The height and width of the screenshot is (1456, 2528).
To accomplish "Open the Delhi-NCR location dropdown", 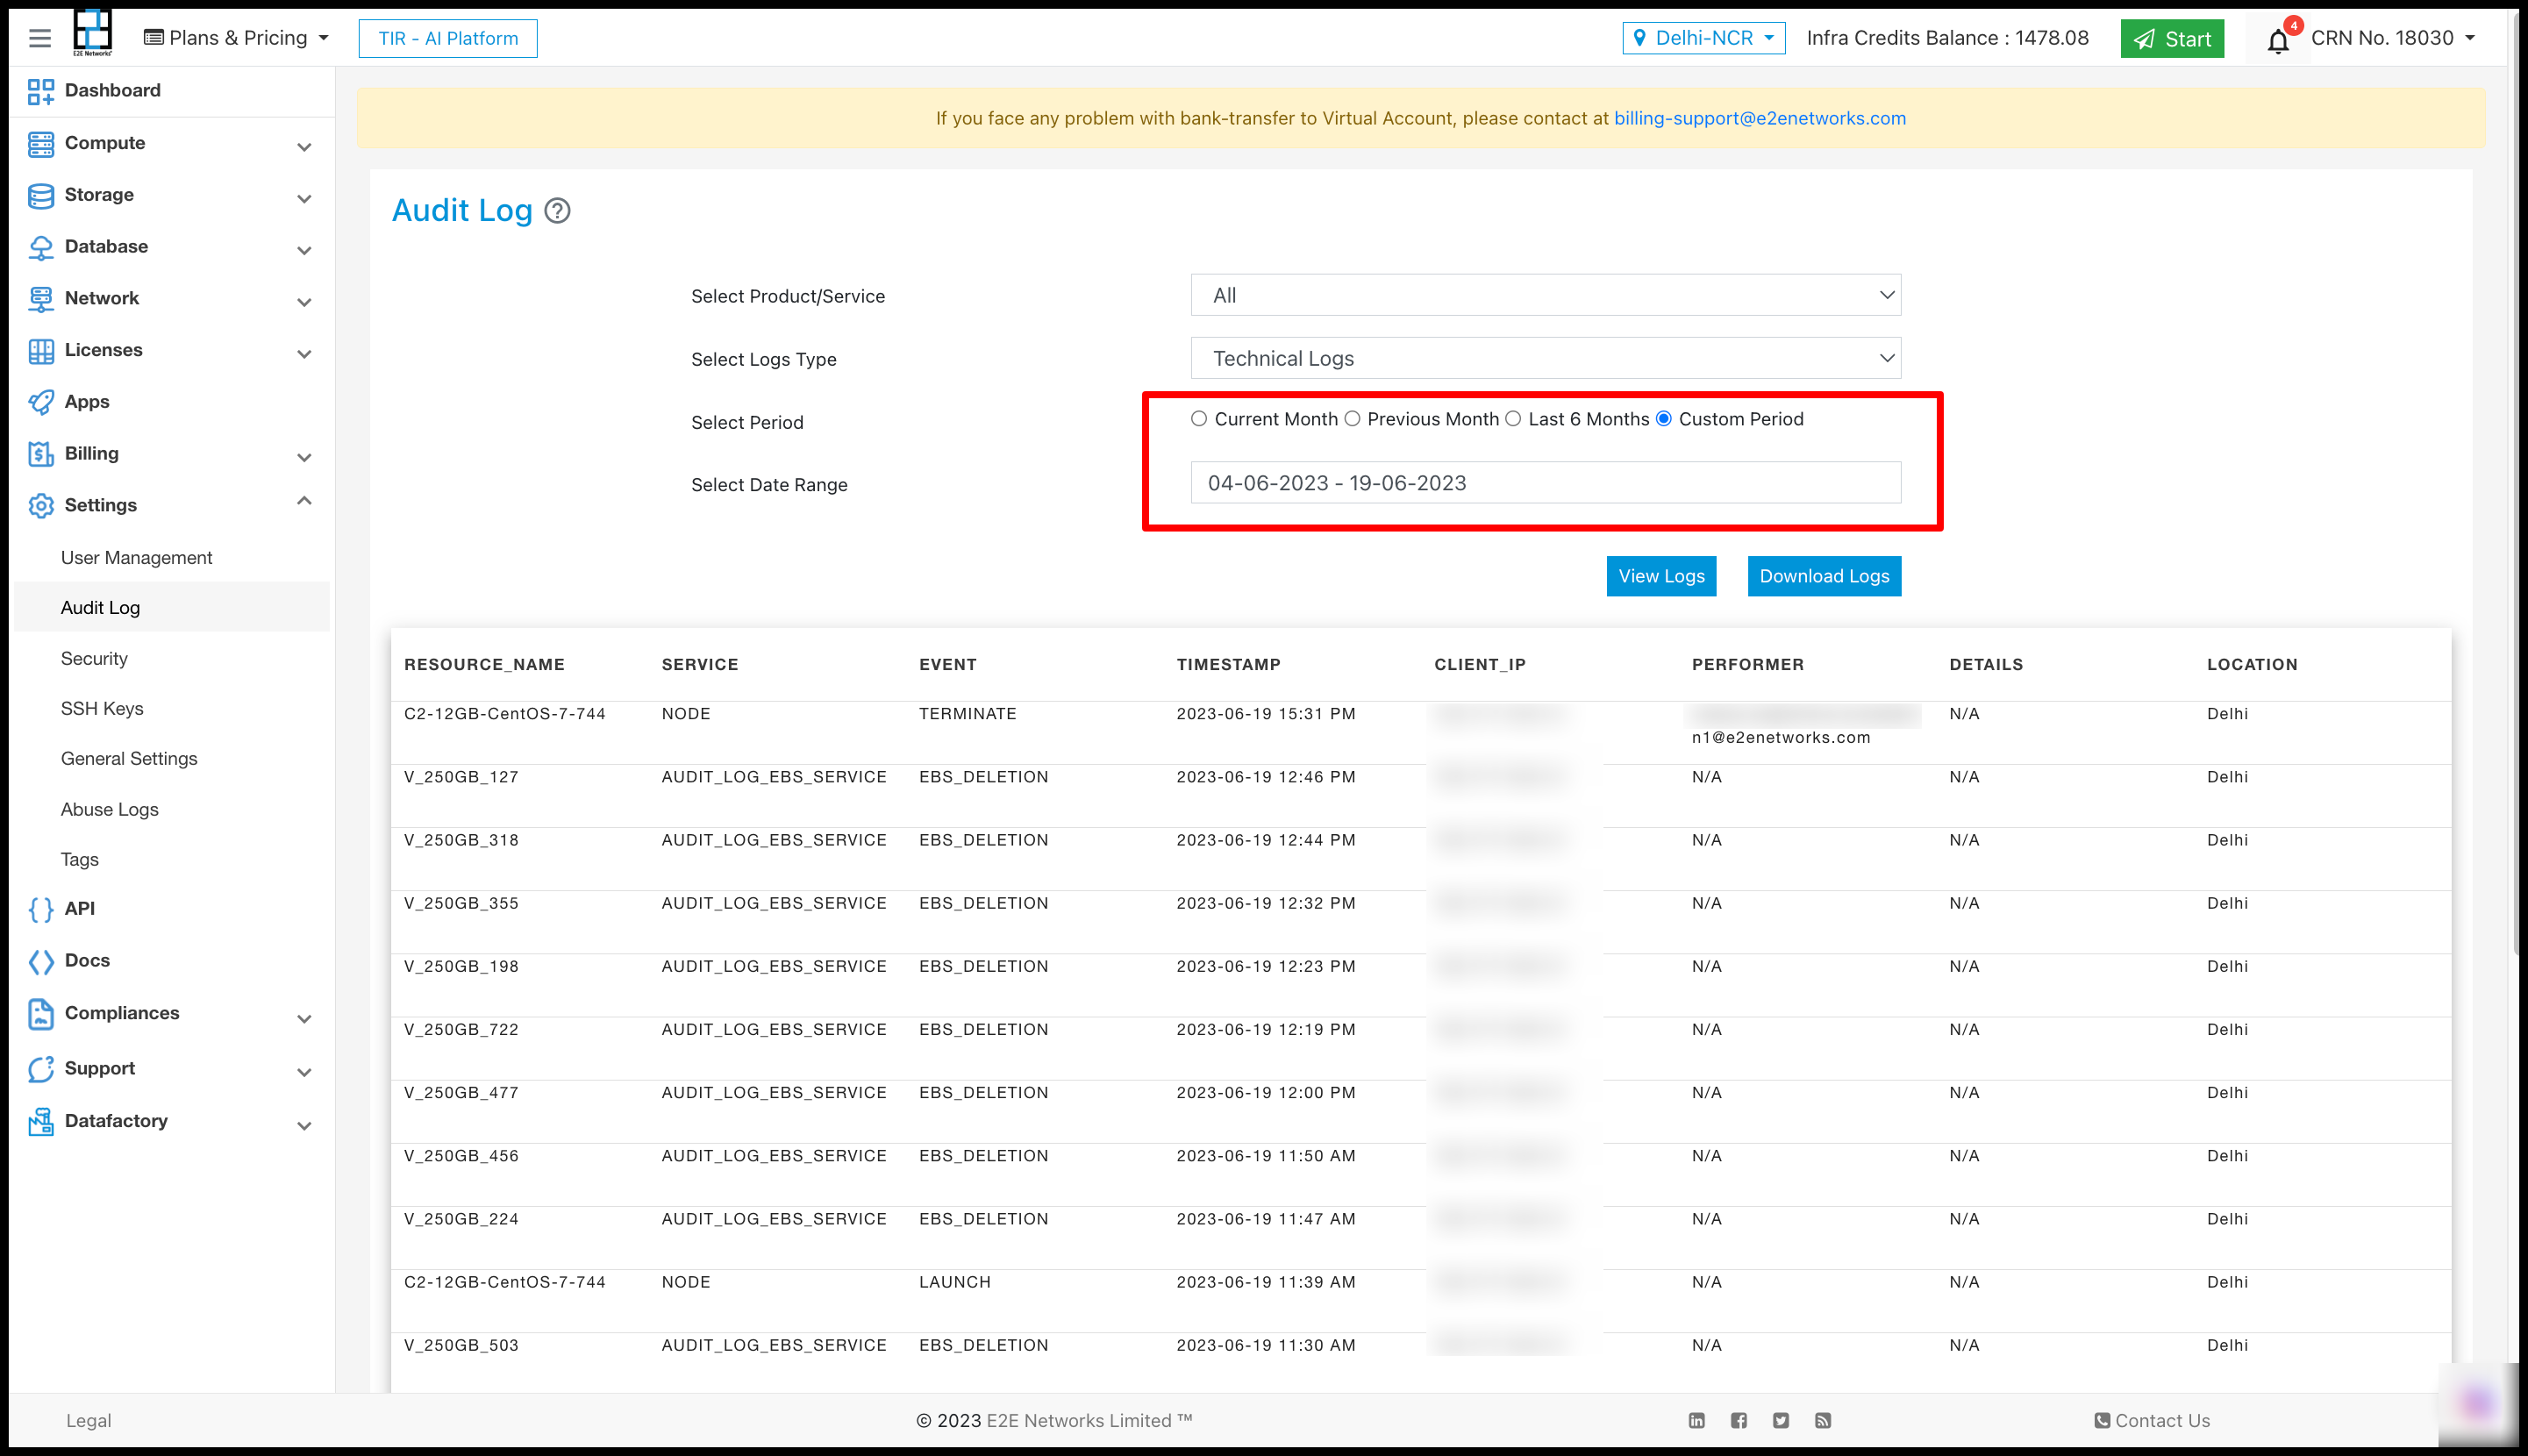I will click(1704, 38).
